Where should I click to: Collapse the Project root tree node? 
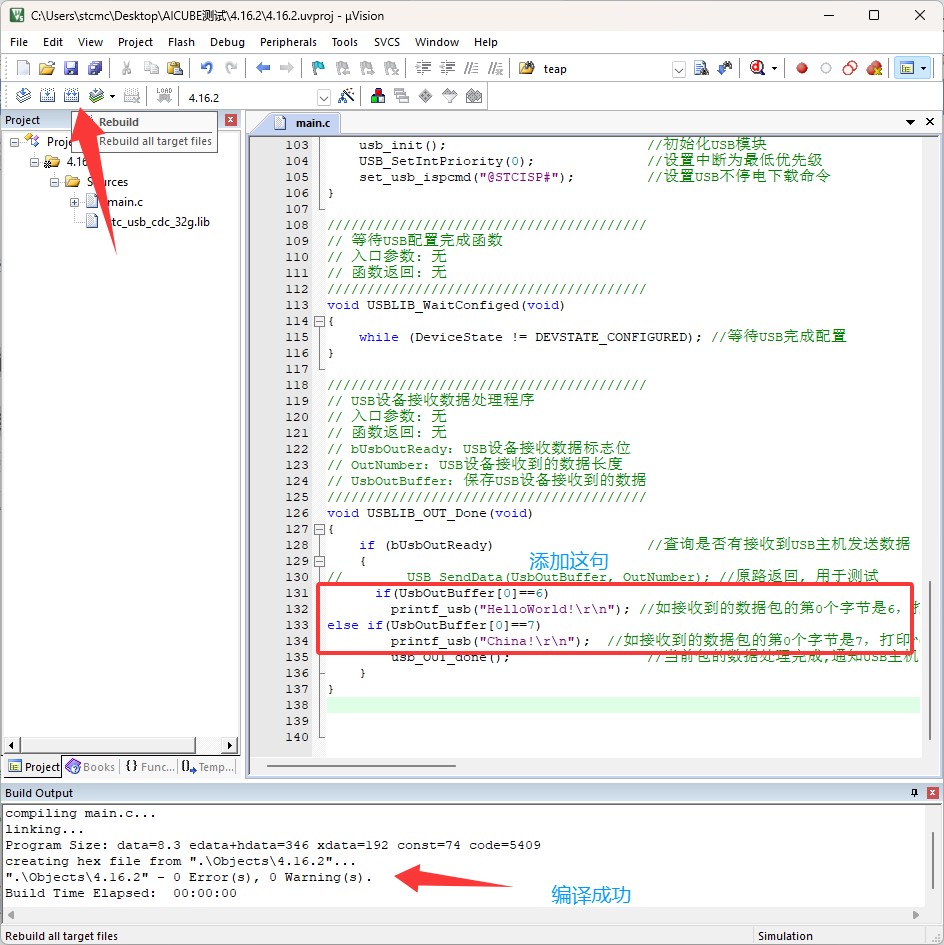14,142
